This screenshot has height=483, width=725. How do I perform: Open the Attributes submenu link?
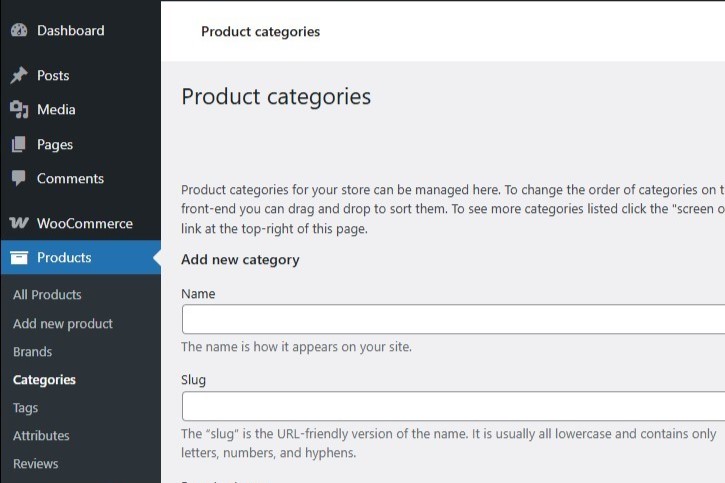pos(41,436)
